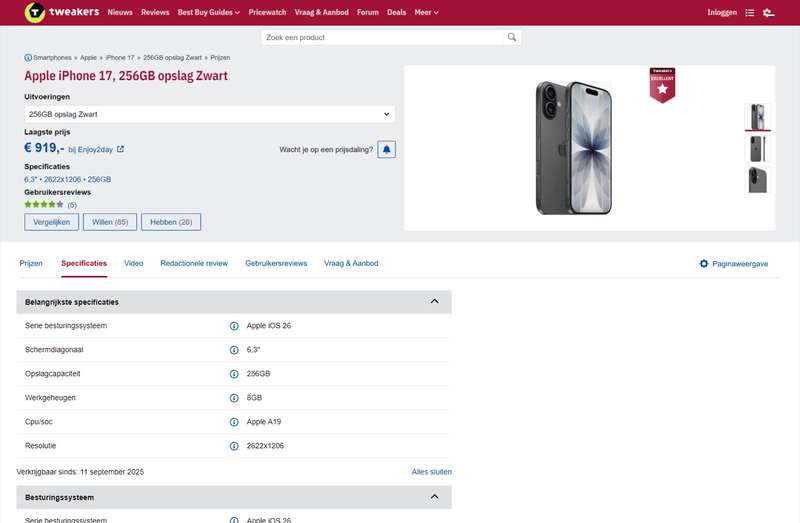Click the Willen (85) button
800x523 pixels.
click(110, 222)
